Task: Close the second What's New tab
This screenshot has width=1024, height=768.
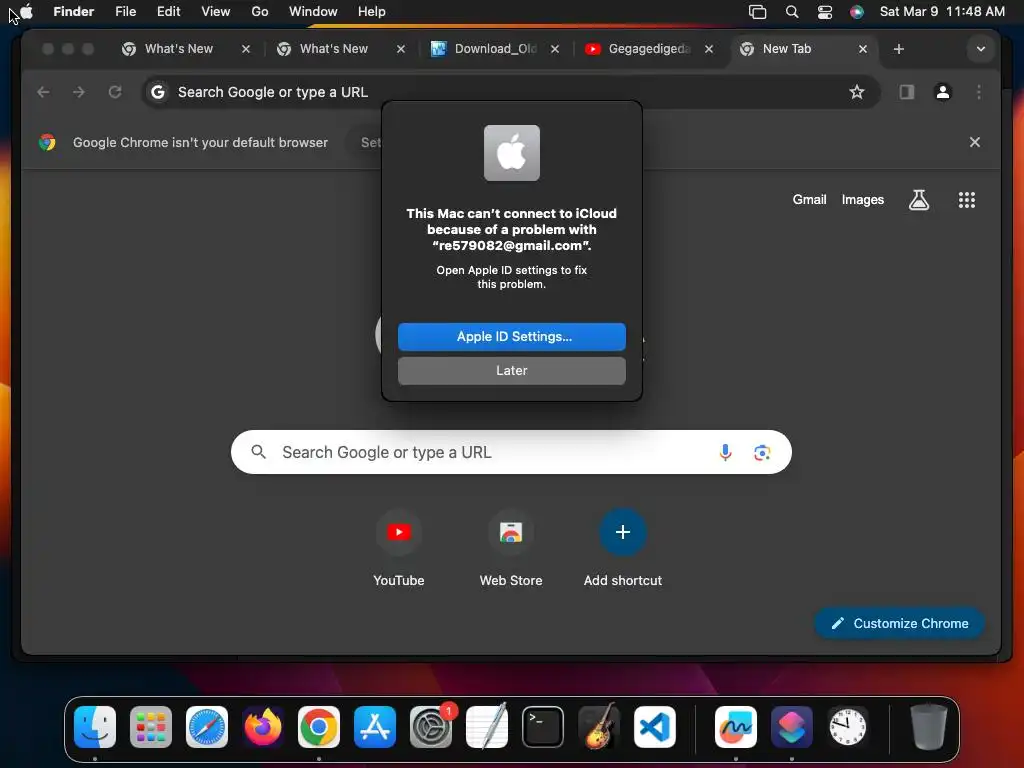Action: (401, 49)
